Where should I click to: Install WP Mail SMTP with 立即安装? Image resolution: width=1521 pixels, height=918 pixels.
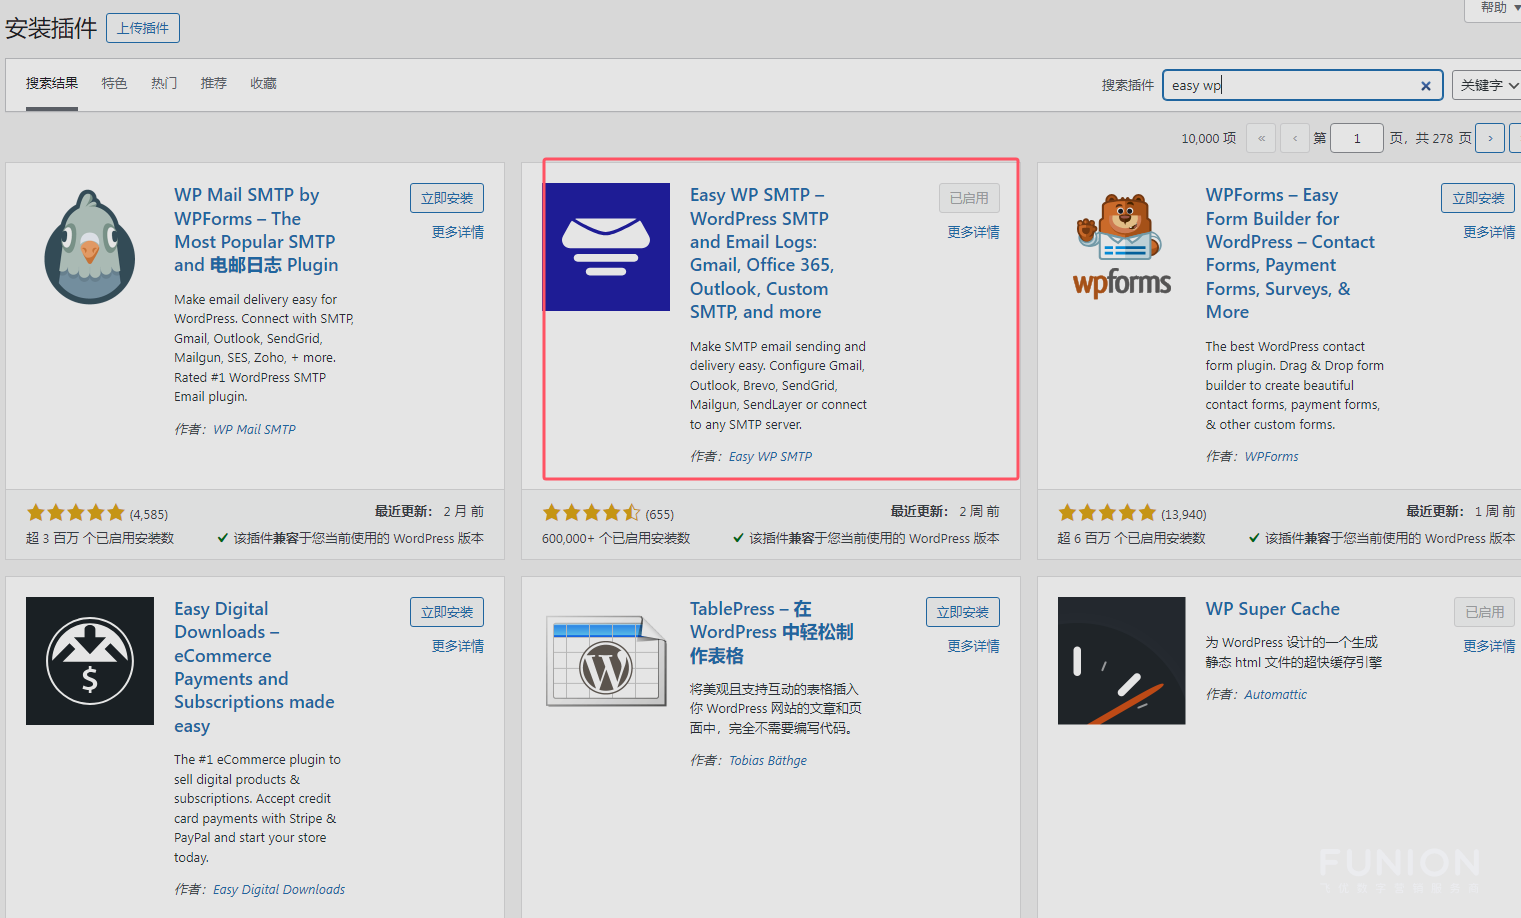pyautogui.click(x=447, y=198)
